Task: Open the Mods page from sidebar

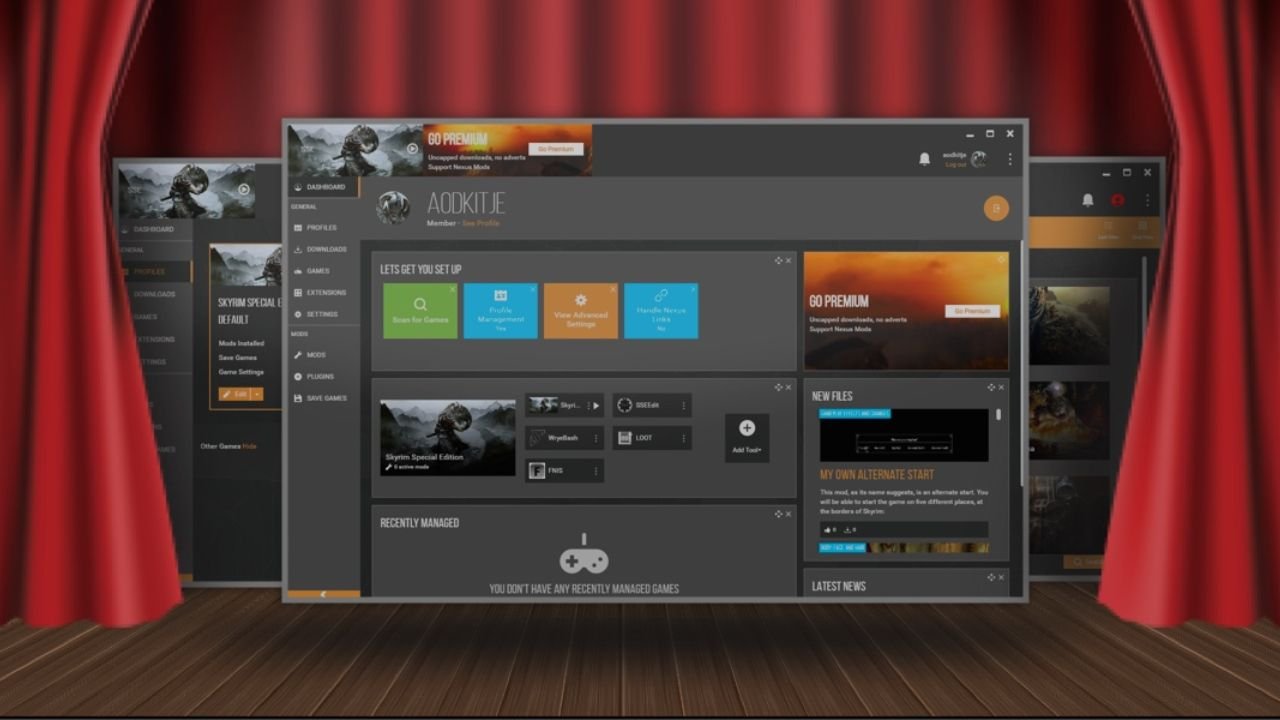Action: coord(323,355)
